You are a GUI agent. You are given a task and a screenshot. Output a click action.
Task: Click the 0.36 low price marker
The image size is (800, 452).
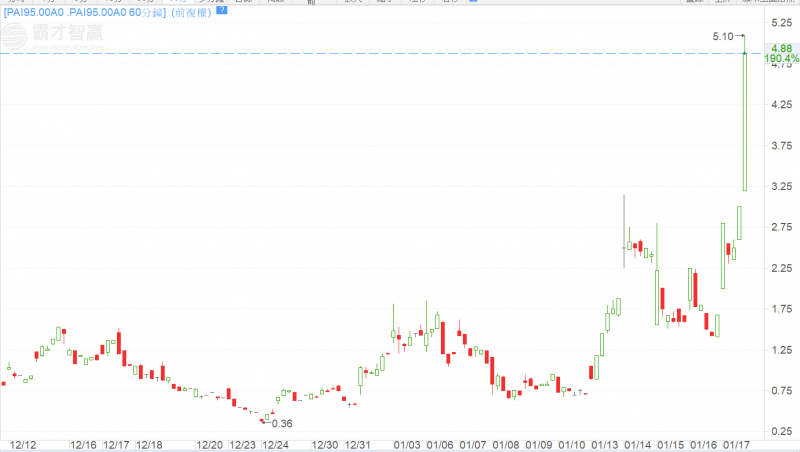click(281, 423)
